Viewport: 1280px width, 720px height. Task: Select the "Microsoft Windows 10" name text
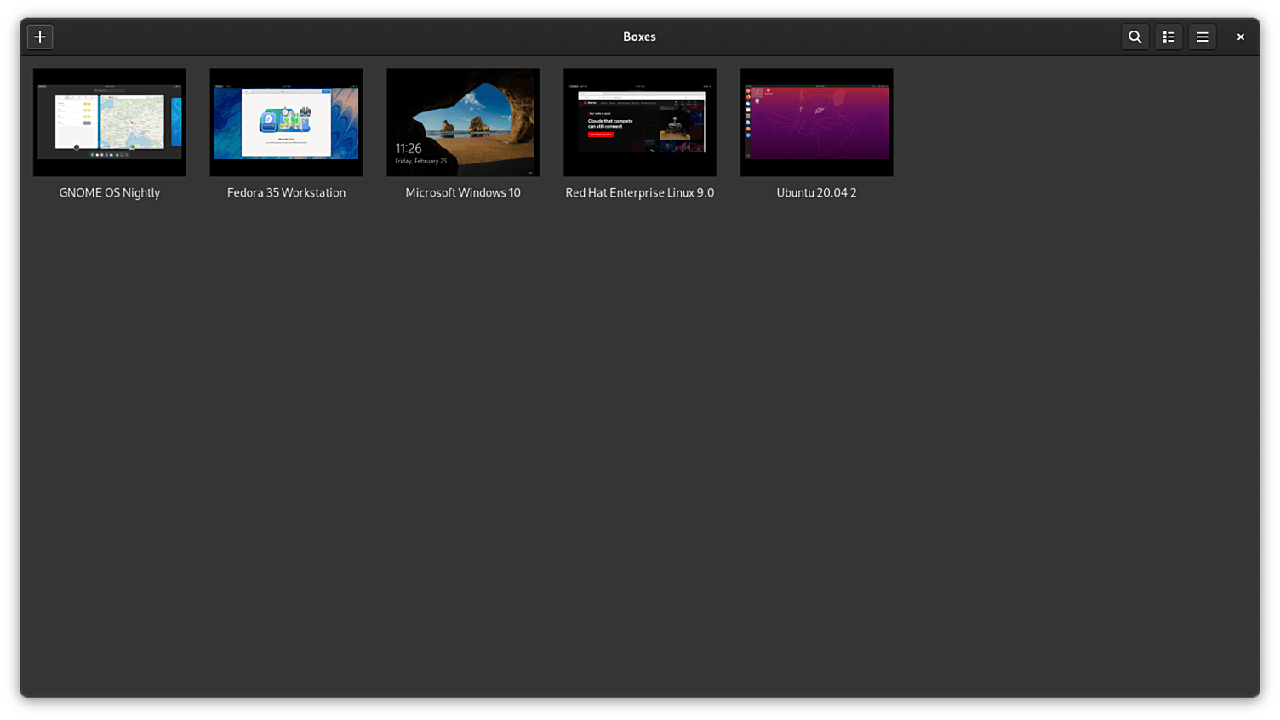pyautogui.click(x=463, y=193)
